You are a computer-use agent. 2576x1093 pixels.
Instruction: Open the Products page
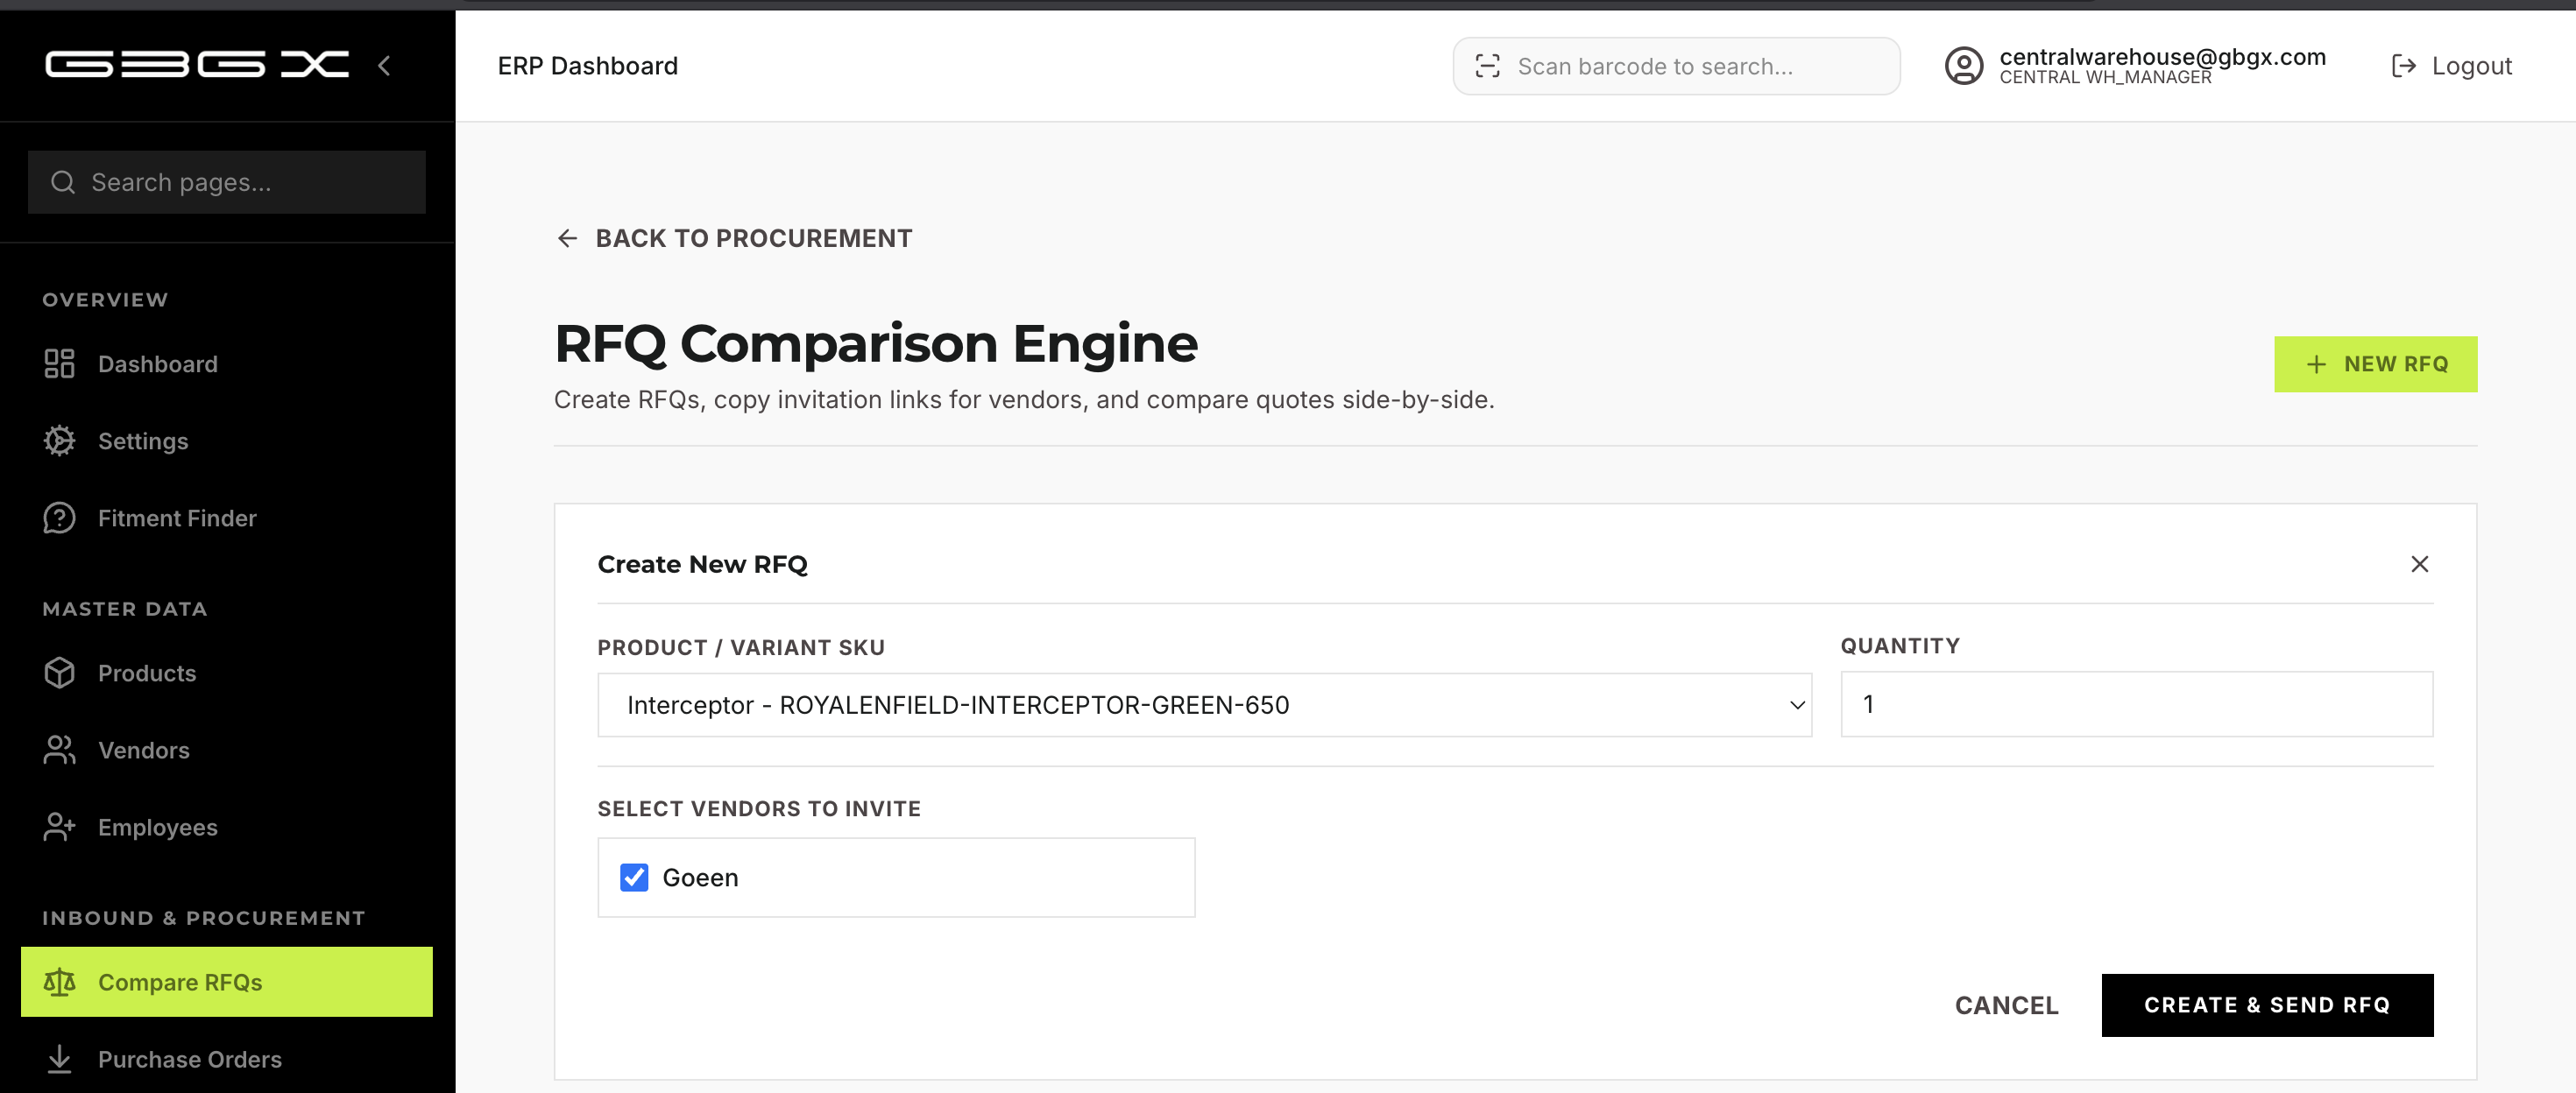point(227,673)
